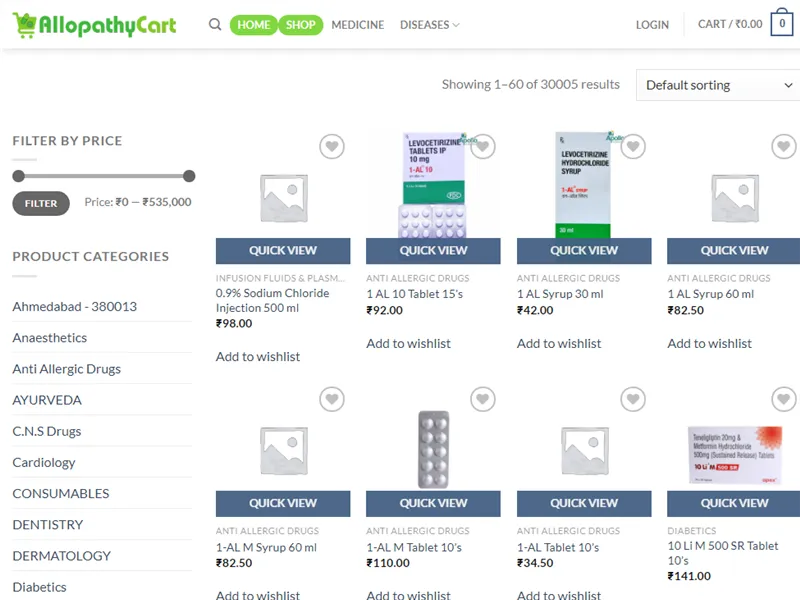Open placeholder image of Sodium Chloride Injection

284,198
